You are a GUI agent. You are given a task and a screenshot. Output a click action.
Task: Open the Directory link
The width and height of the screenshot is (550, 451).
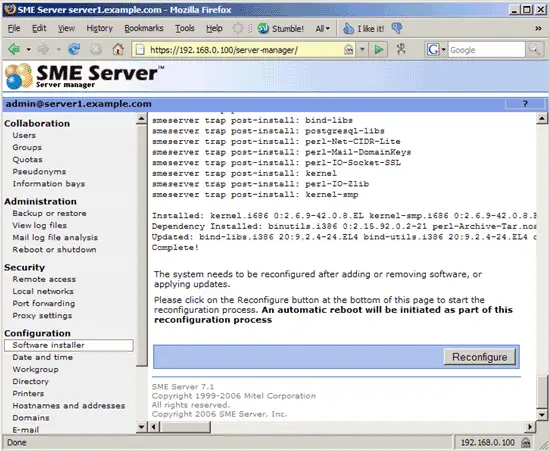point(31,381)
